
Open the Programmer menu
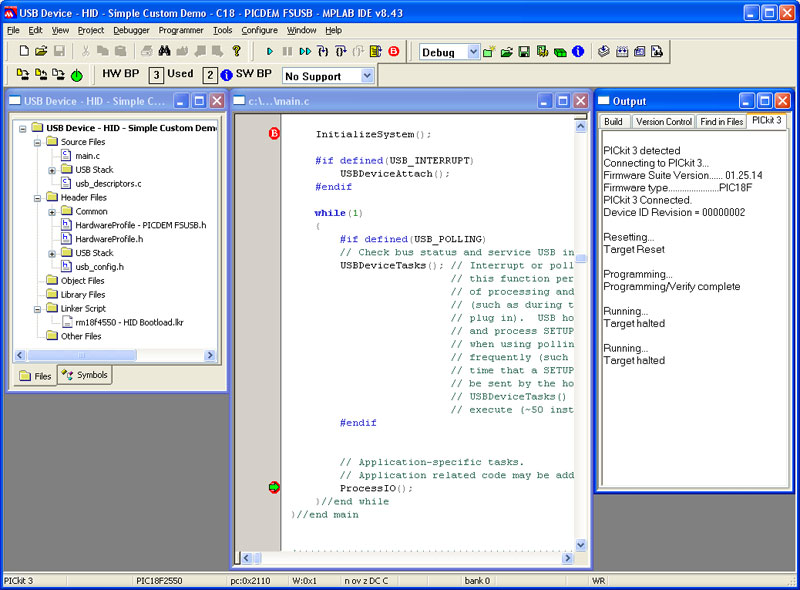pos(181,30)
